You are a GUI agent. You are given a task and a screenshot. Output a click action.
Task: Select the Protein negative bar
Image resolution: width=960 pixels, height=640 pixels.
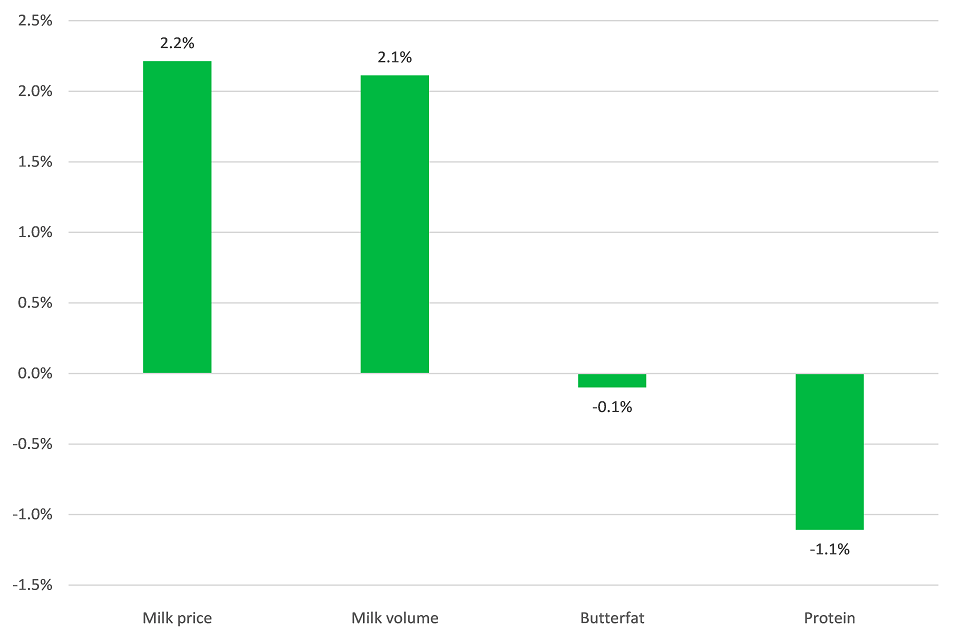[829, 451]
